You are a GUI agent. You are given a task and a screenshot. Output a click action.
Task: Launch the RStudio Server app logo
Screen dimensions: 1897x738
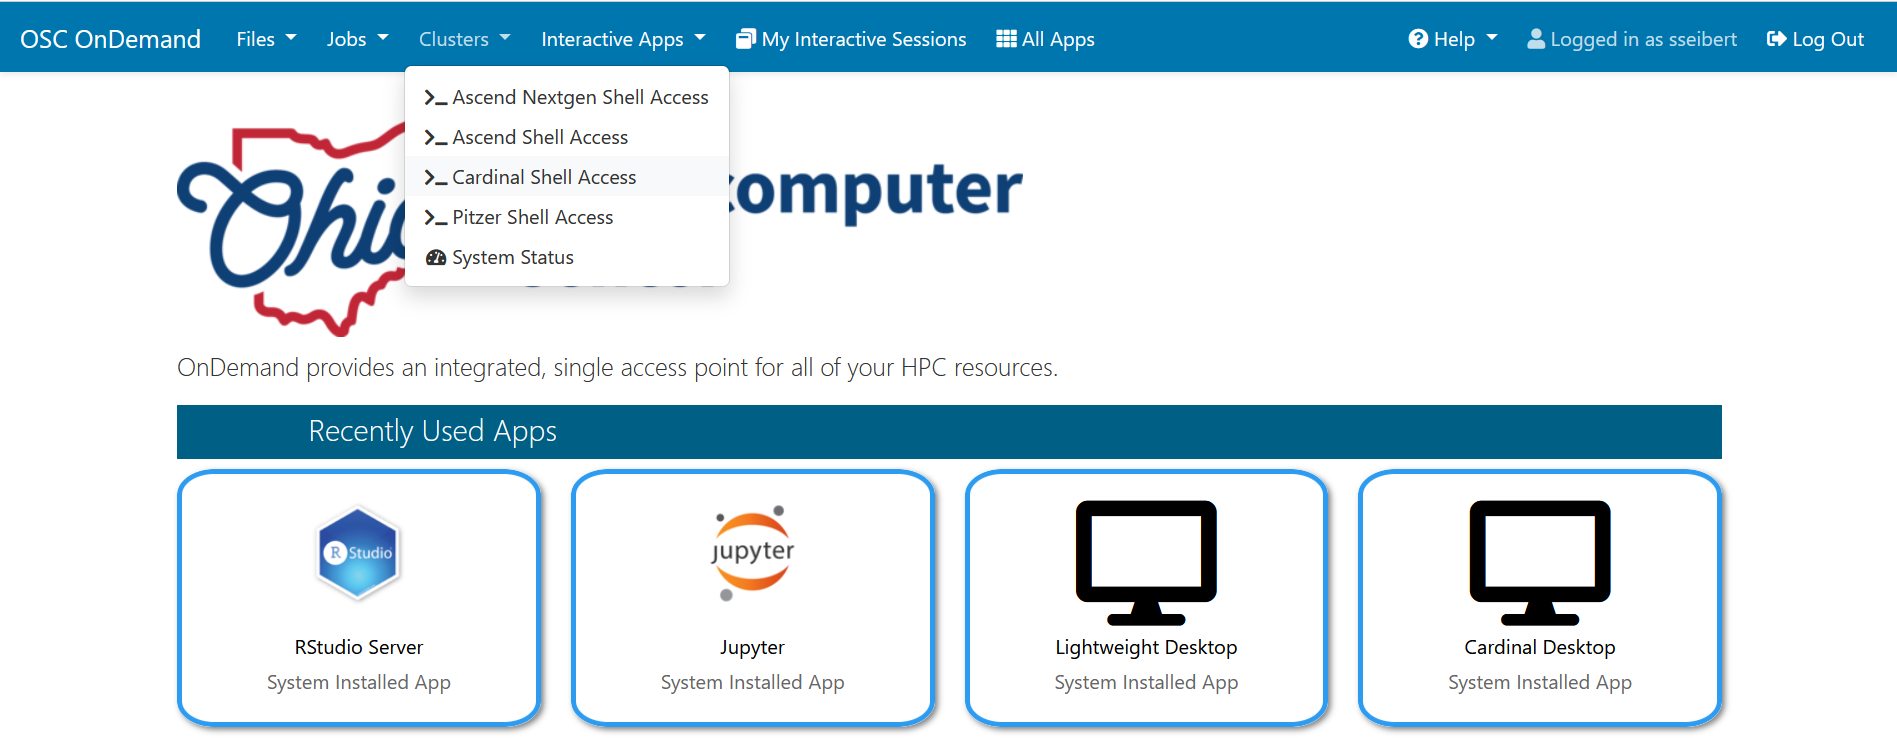(x=359, y=553)
